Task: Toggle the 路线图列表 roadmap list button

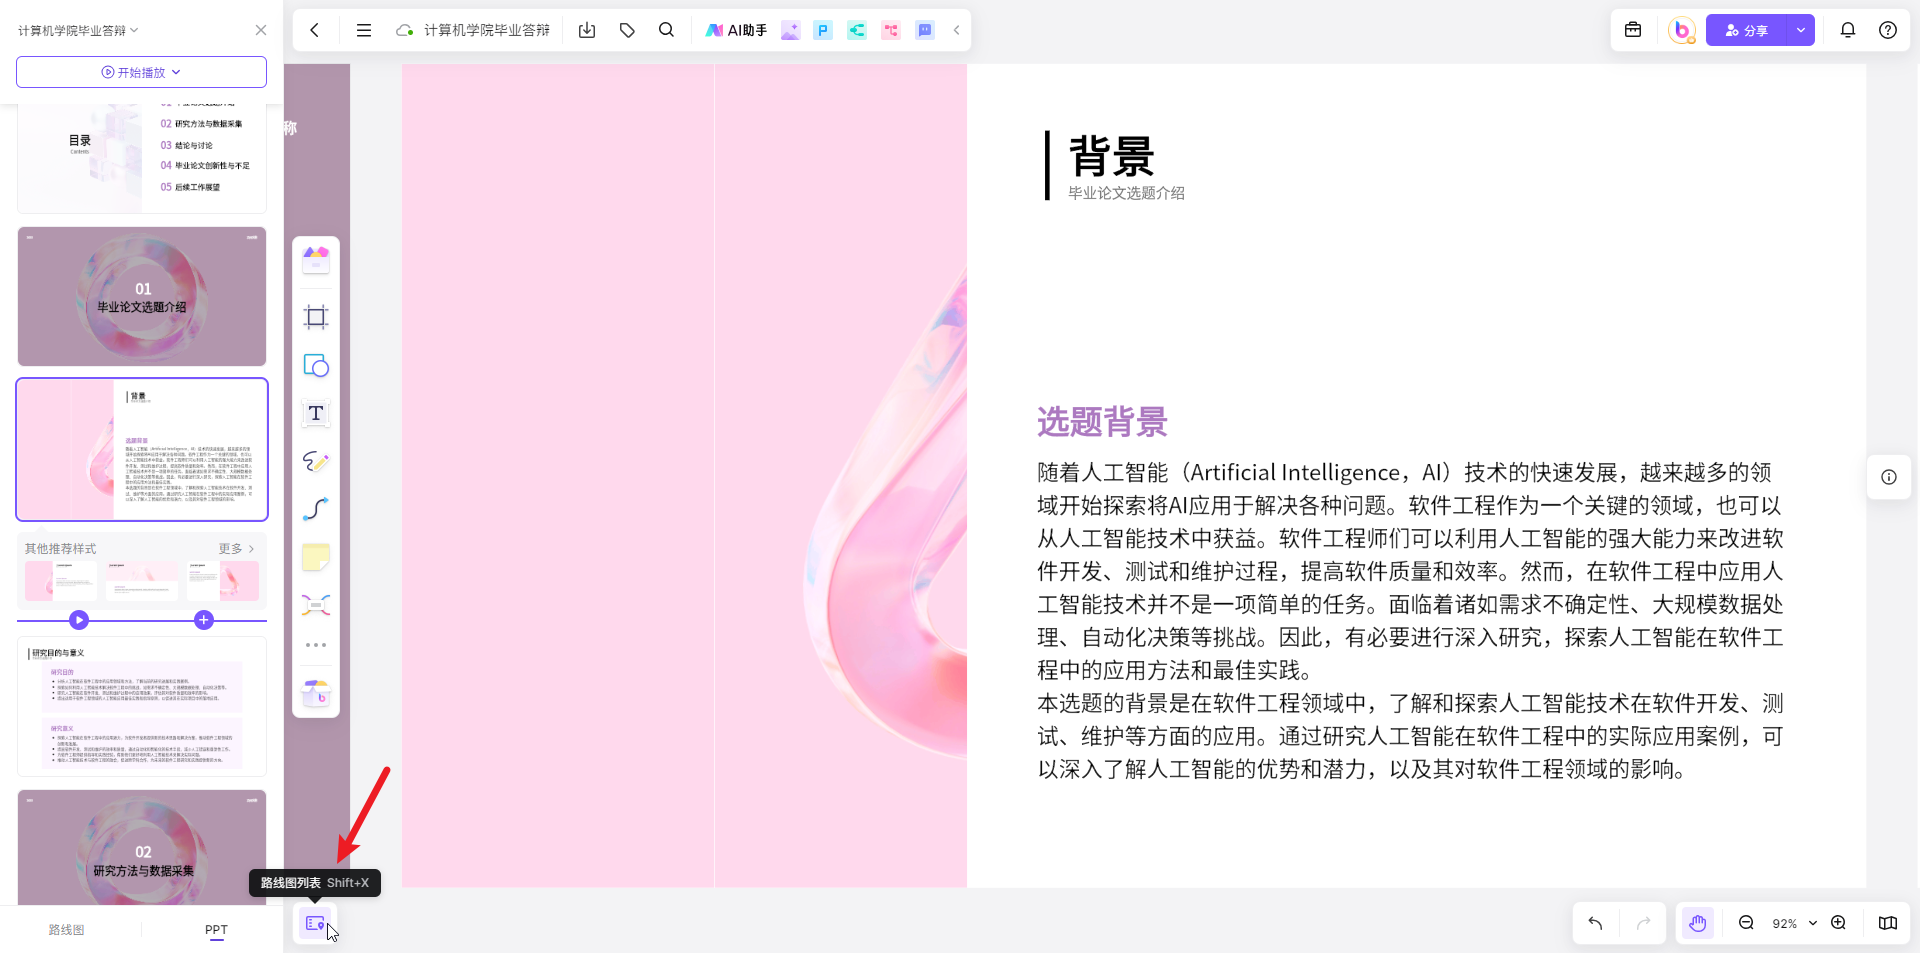Action: coord(316,924)
